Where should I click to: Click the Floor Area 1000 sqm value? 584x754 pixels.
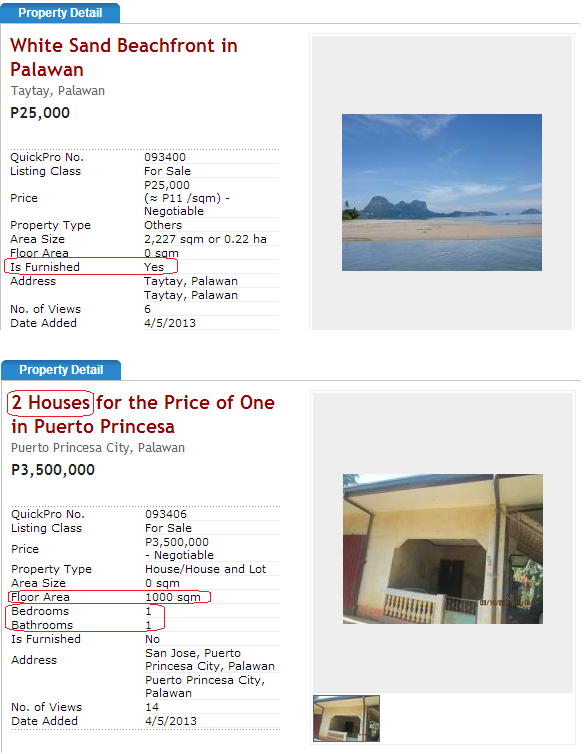pyautogui.click(x=173, y=597)
